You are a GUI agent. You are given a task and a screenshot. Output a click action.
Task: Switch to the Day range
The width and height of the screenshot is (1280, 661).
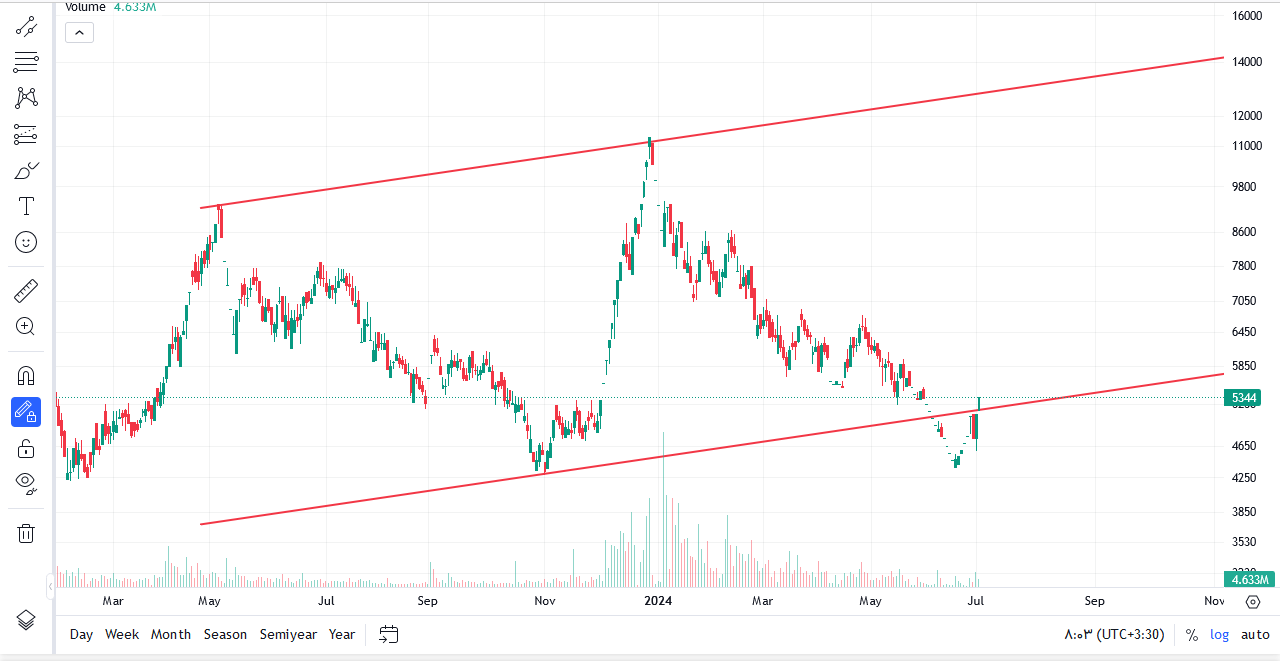click(x=81, y=634)
